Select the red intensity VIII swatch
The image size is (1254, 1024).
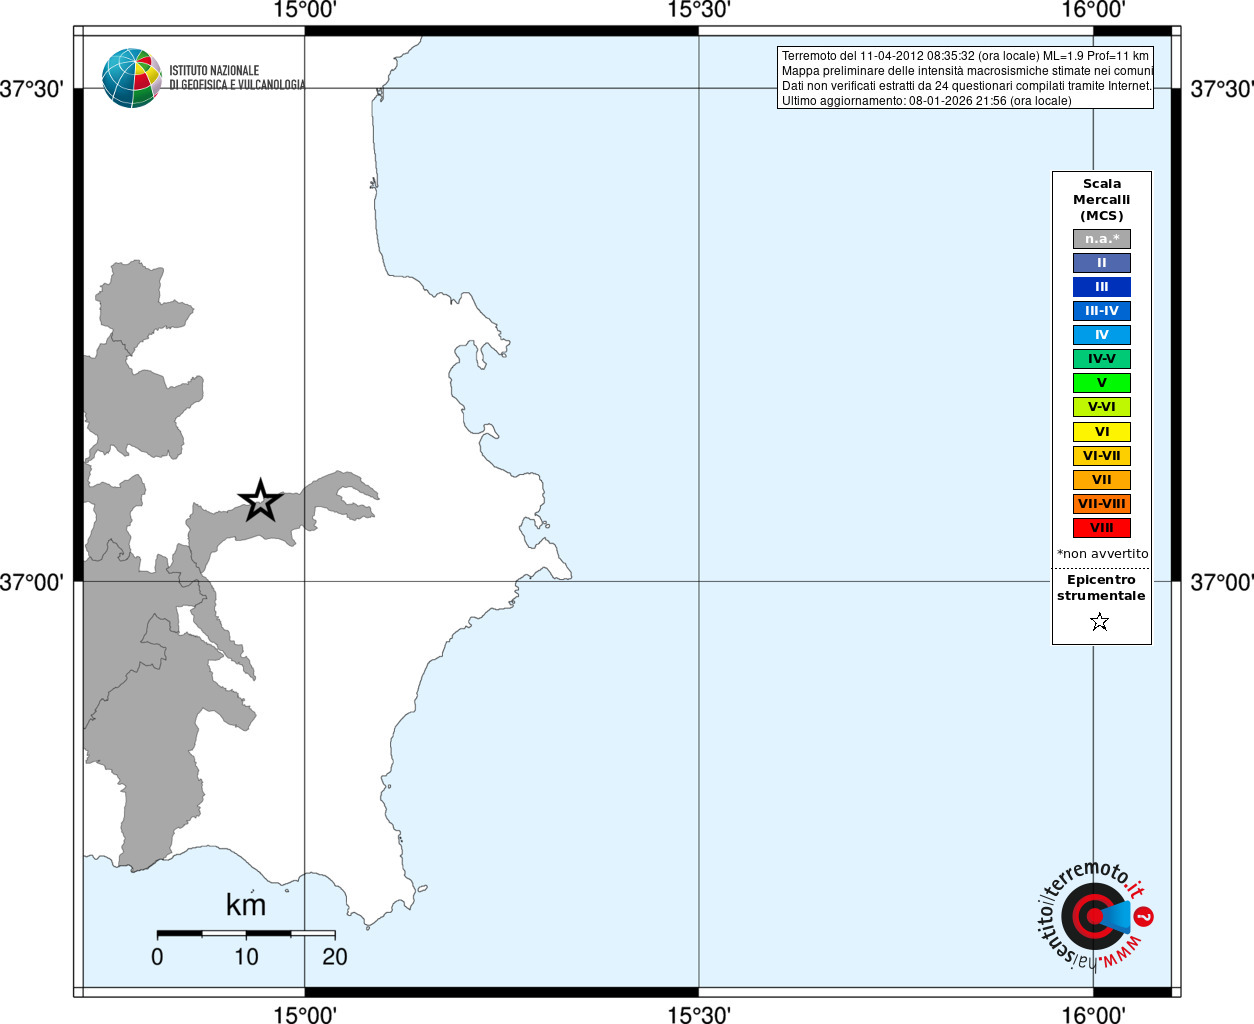pos(1102,528)
